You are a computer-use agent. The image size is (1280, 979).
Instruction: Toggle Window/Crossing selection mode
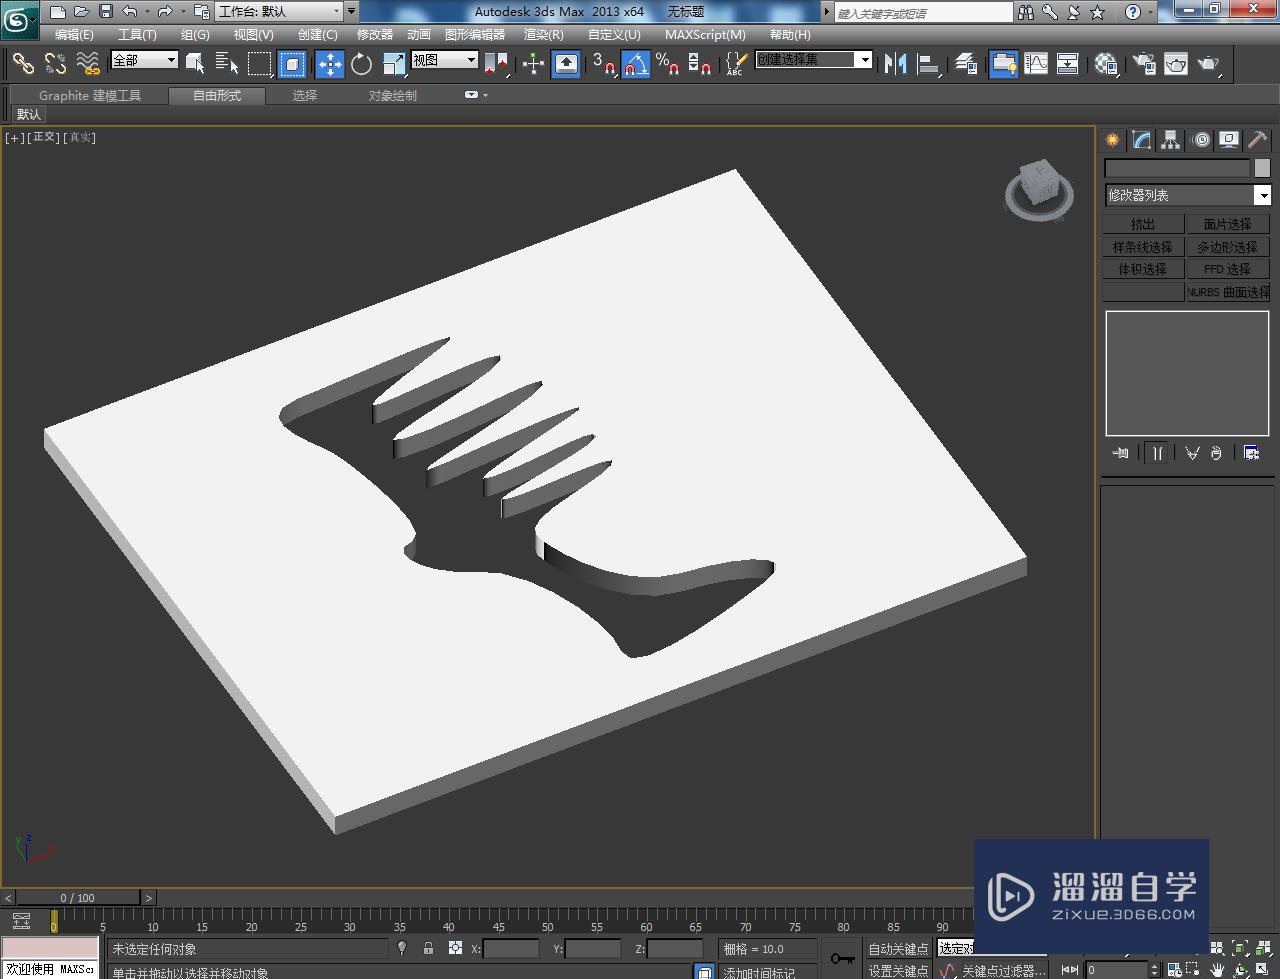tap(292, 64)
